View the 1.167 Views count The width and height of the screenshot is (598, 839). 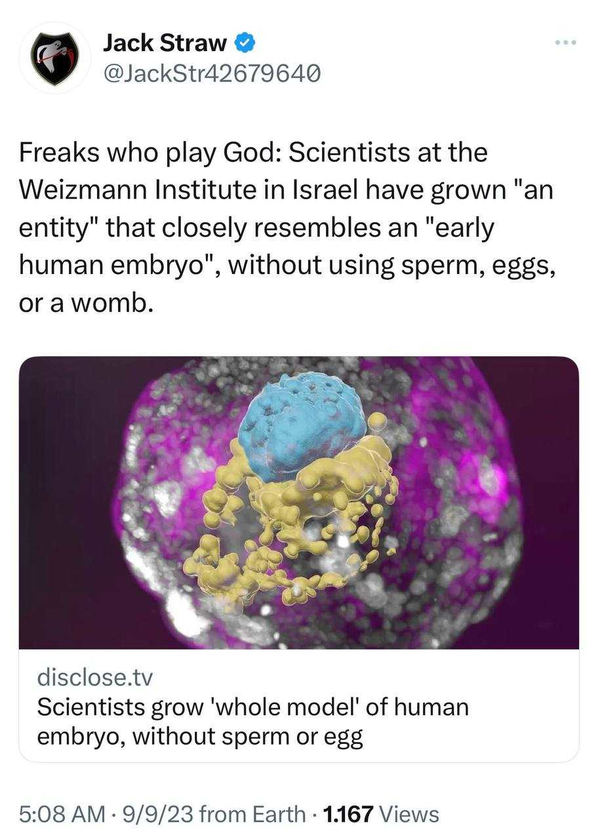point(381,814)
